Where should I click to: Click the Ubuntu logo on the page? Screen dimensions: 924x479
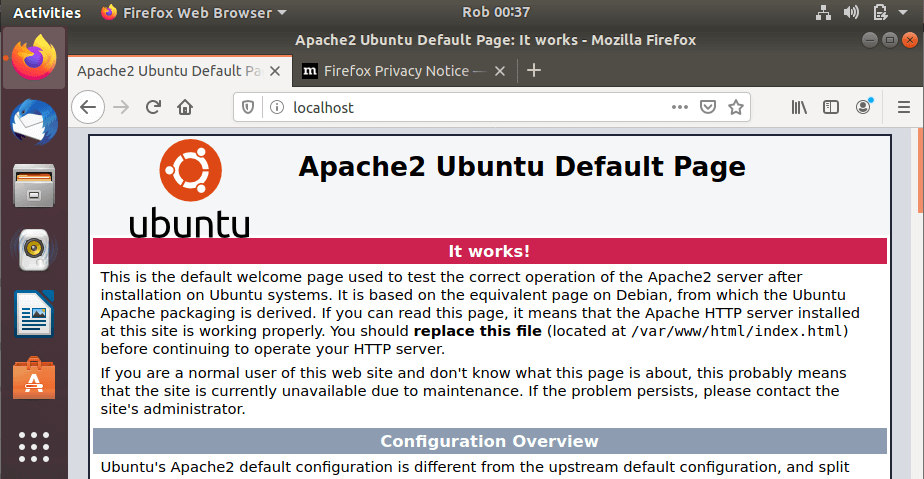[x=190, y=189]
